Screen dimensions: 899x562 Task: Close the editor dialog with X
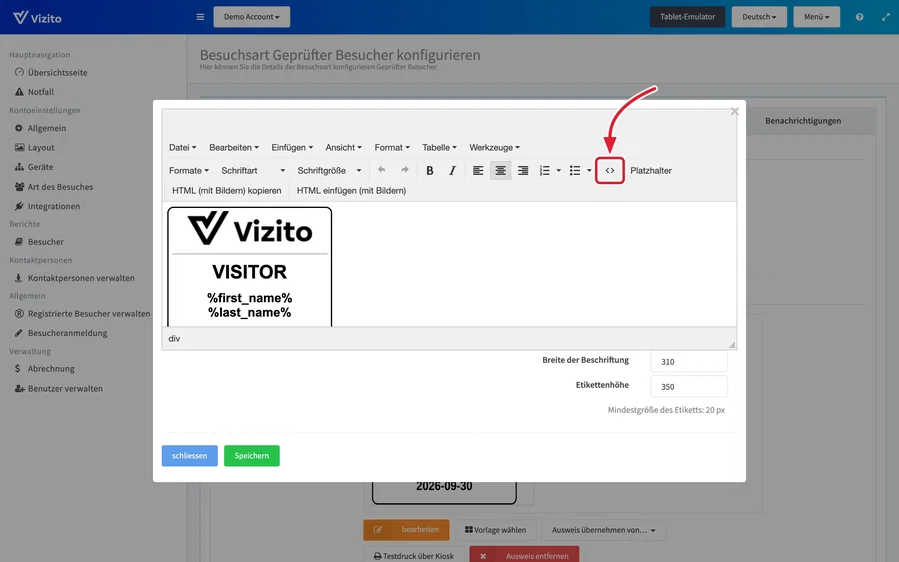pyautogui.click(x=734, y=111)
